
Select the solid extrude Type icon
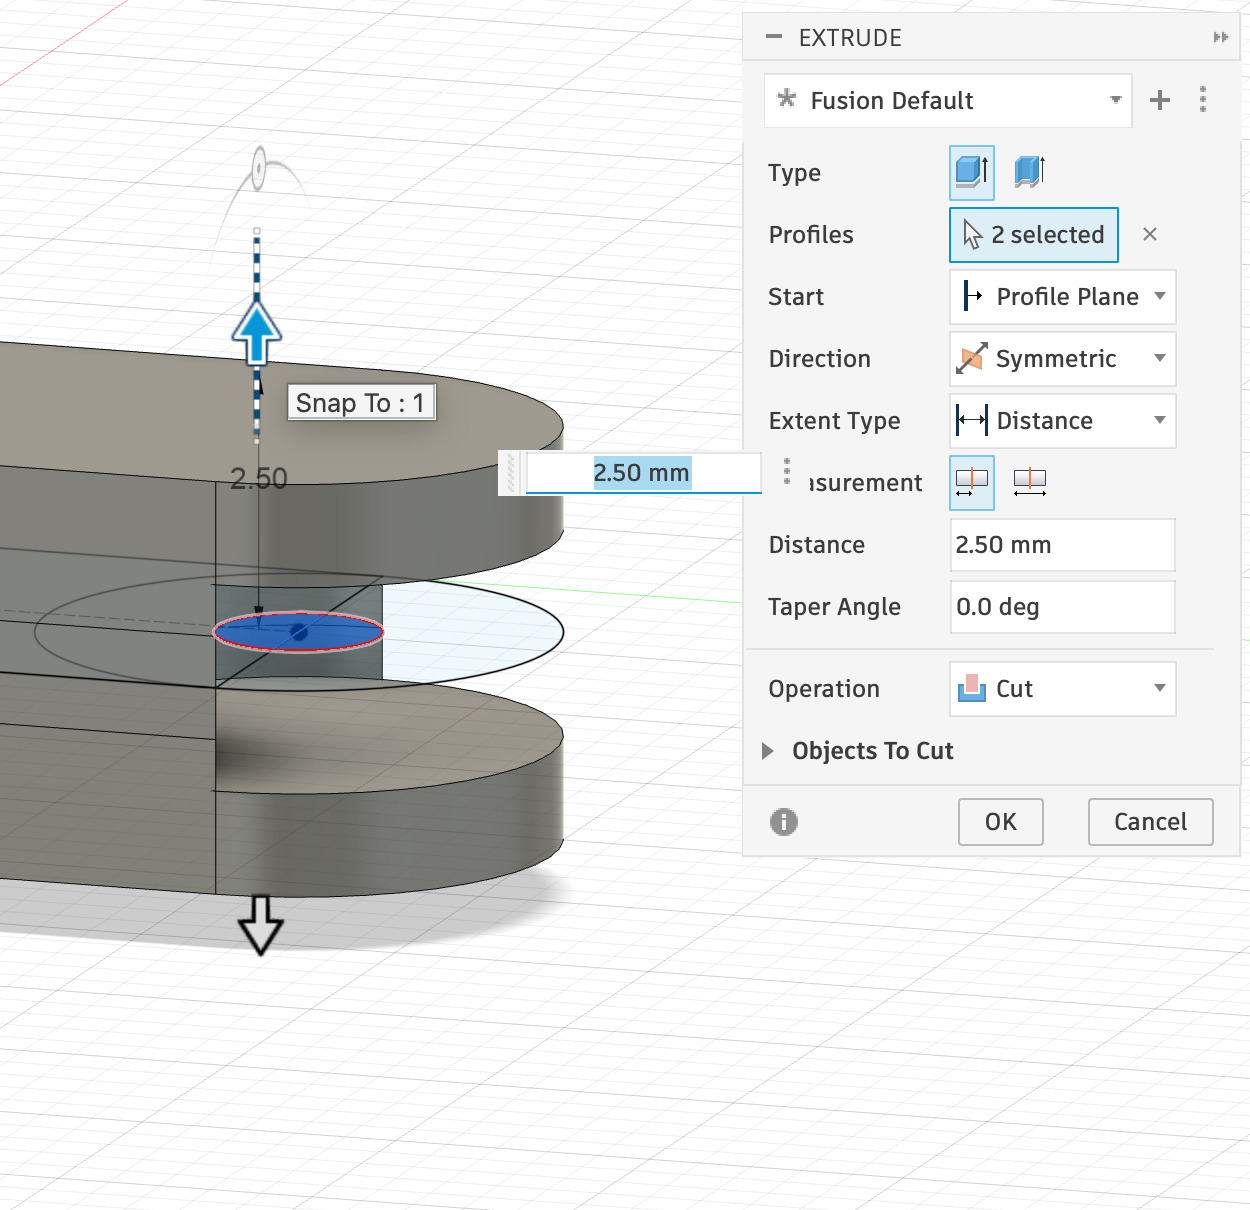[x=970, y=172]
